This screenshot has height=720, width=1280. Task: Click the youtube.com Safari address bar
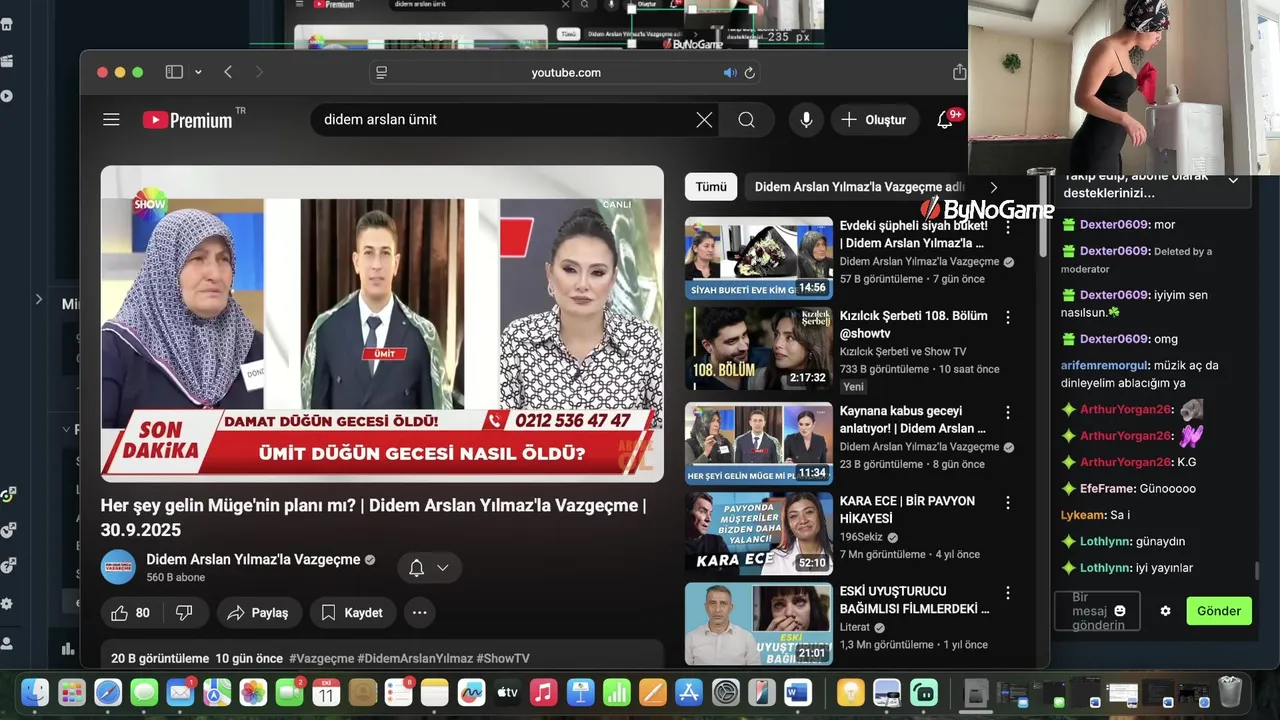566,72
